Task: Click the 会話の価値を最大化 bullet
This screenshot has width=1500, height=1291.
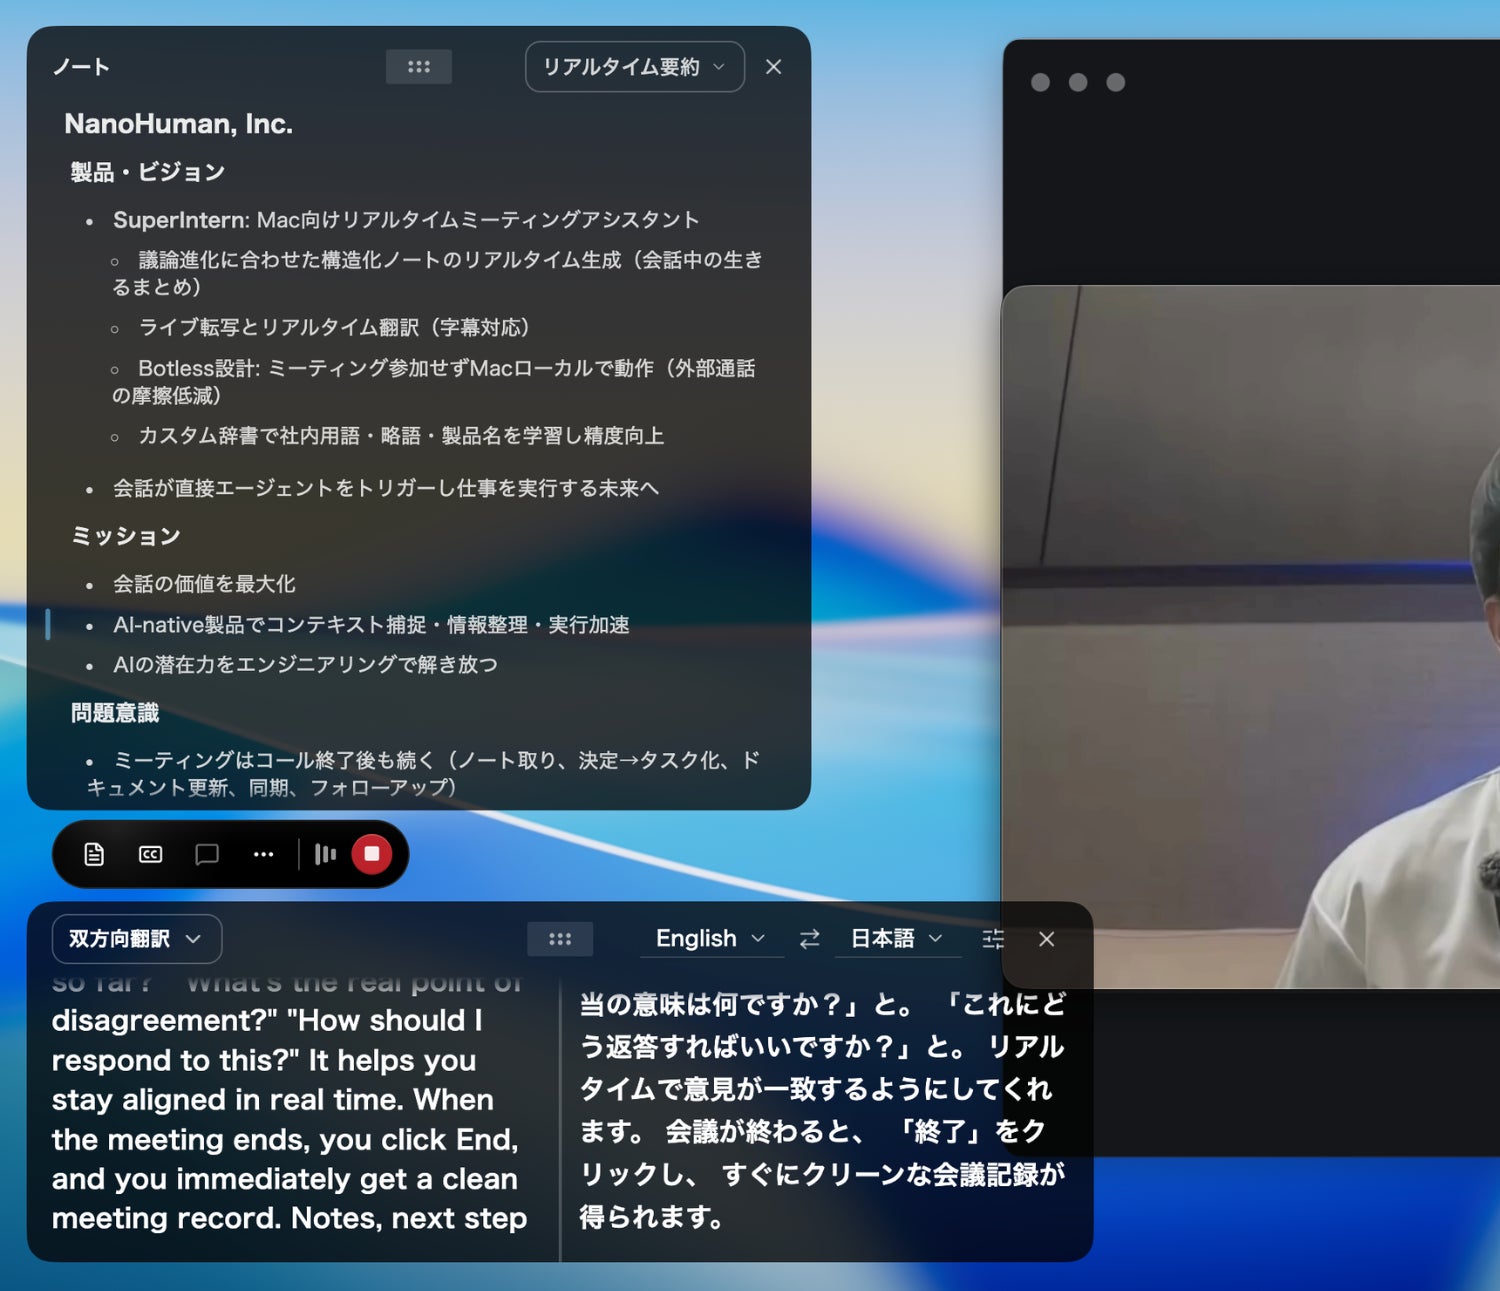Action: coord(204,584)
